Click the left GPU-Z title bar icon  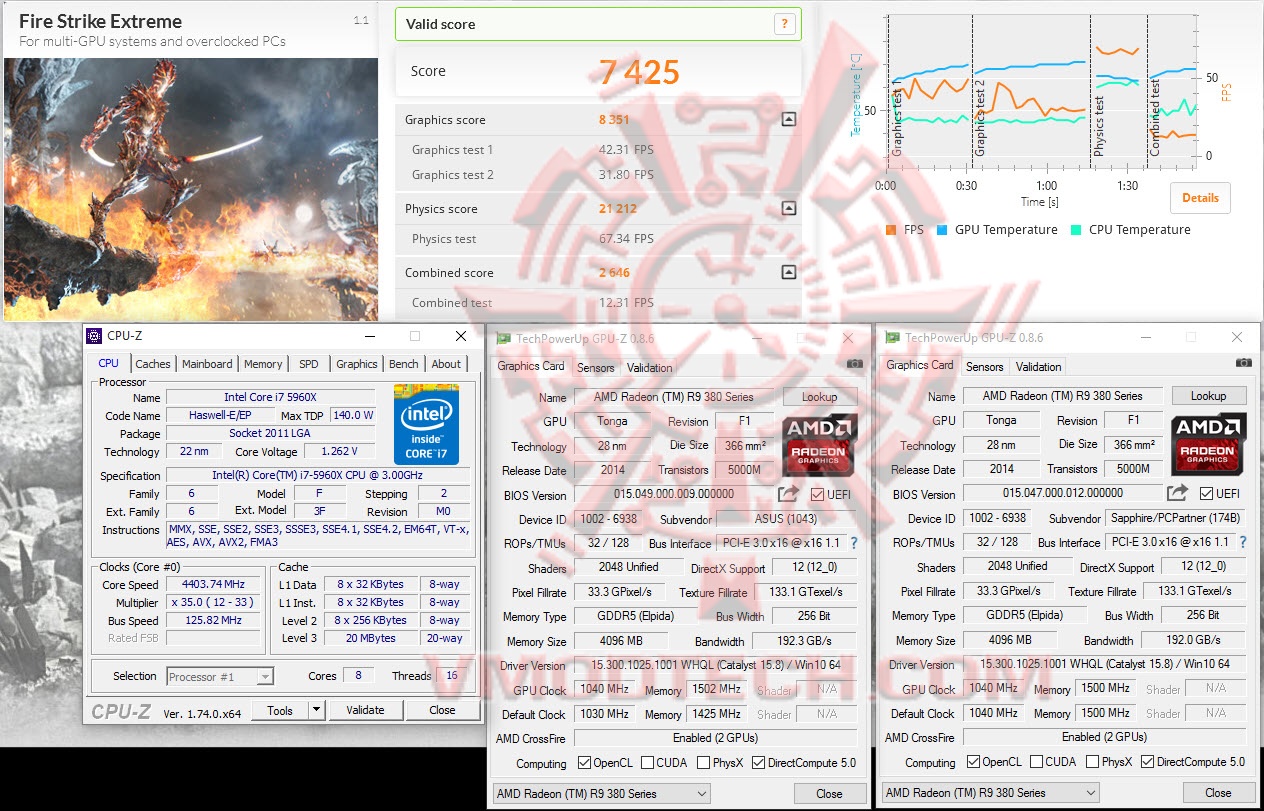[504, 338]
